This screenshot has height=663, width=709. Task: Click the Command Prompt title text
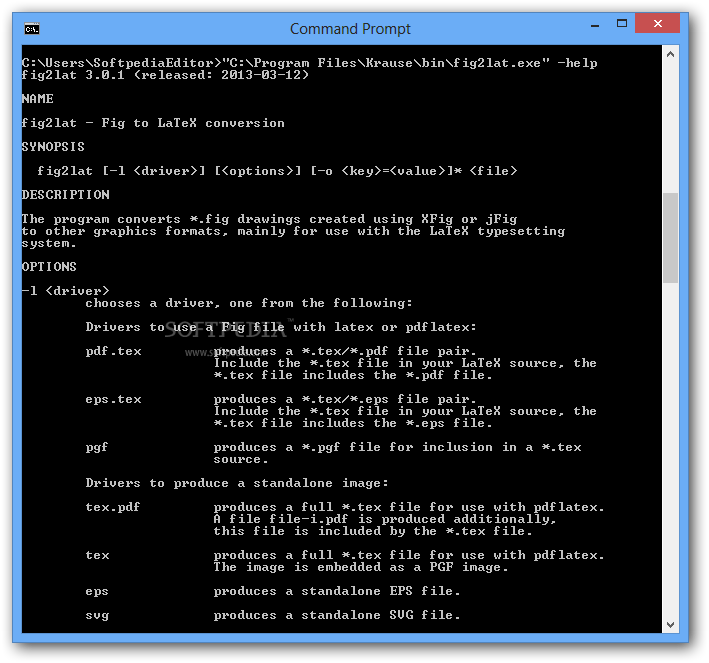350,29
